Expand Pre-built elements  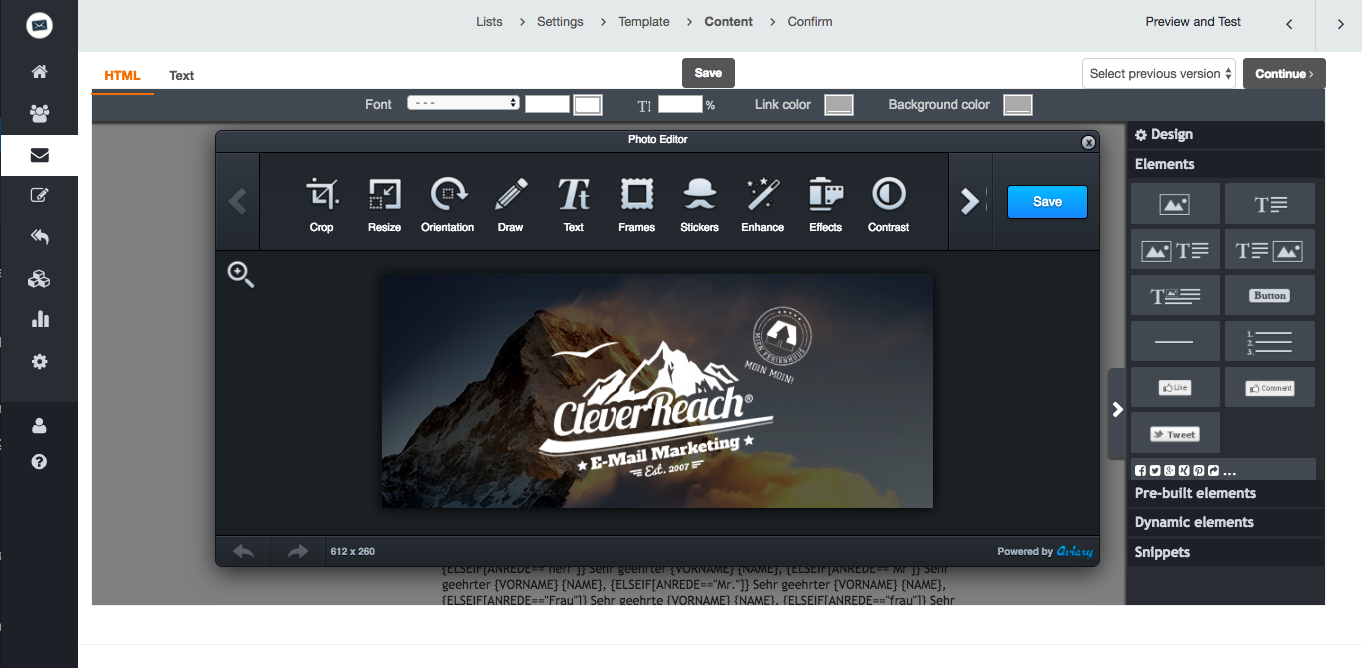pos(1226,493)
